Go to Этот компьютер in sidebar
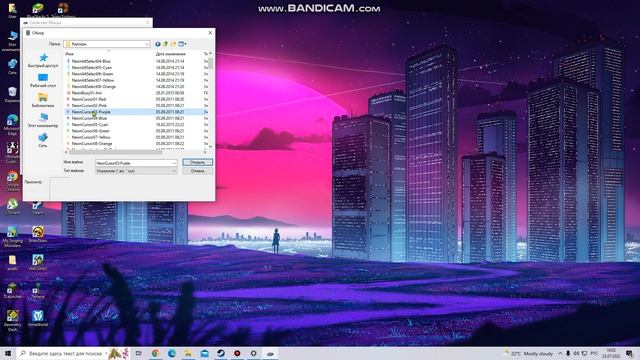This screenshot has height=360, width=640. tap(43, 120)
